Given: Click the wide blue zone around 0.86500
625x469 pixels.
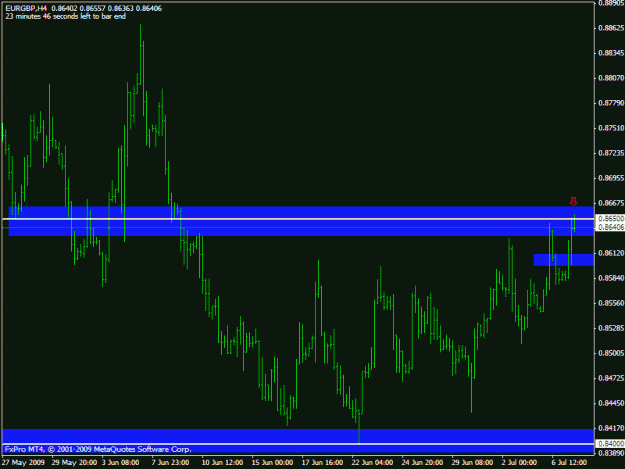Looking at the screenshot, I should [301, 221].
